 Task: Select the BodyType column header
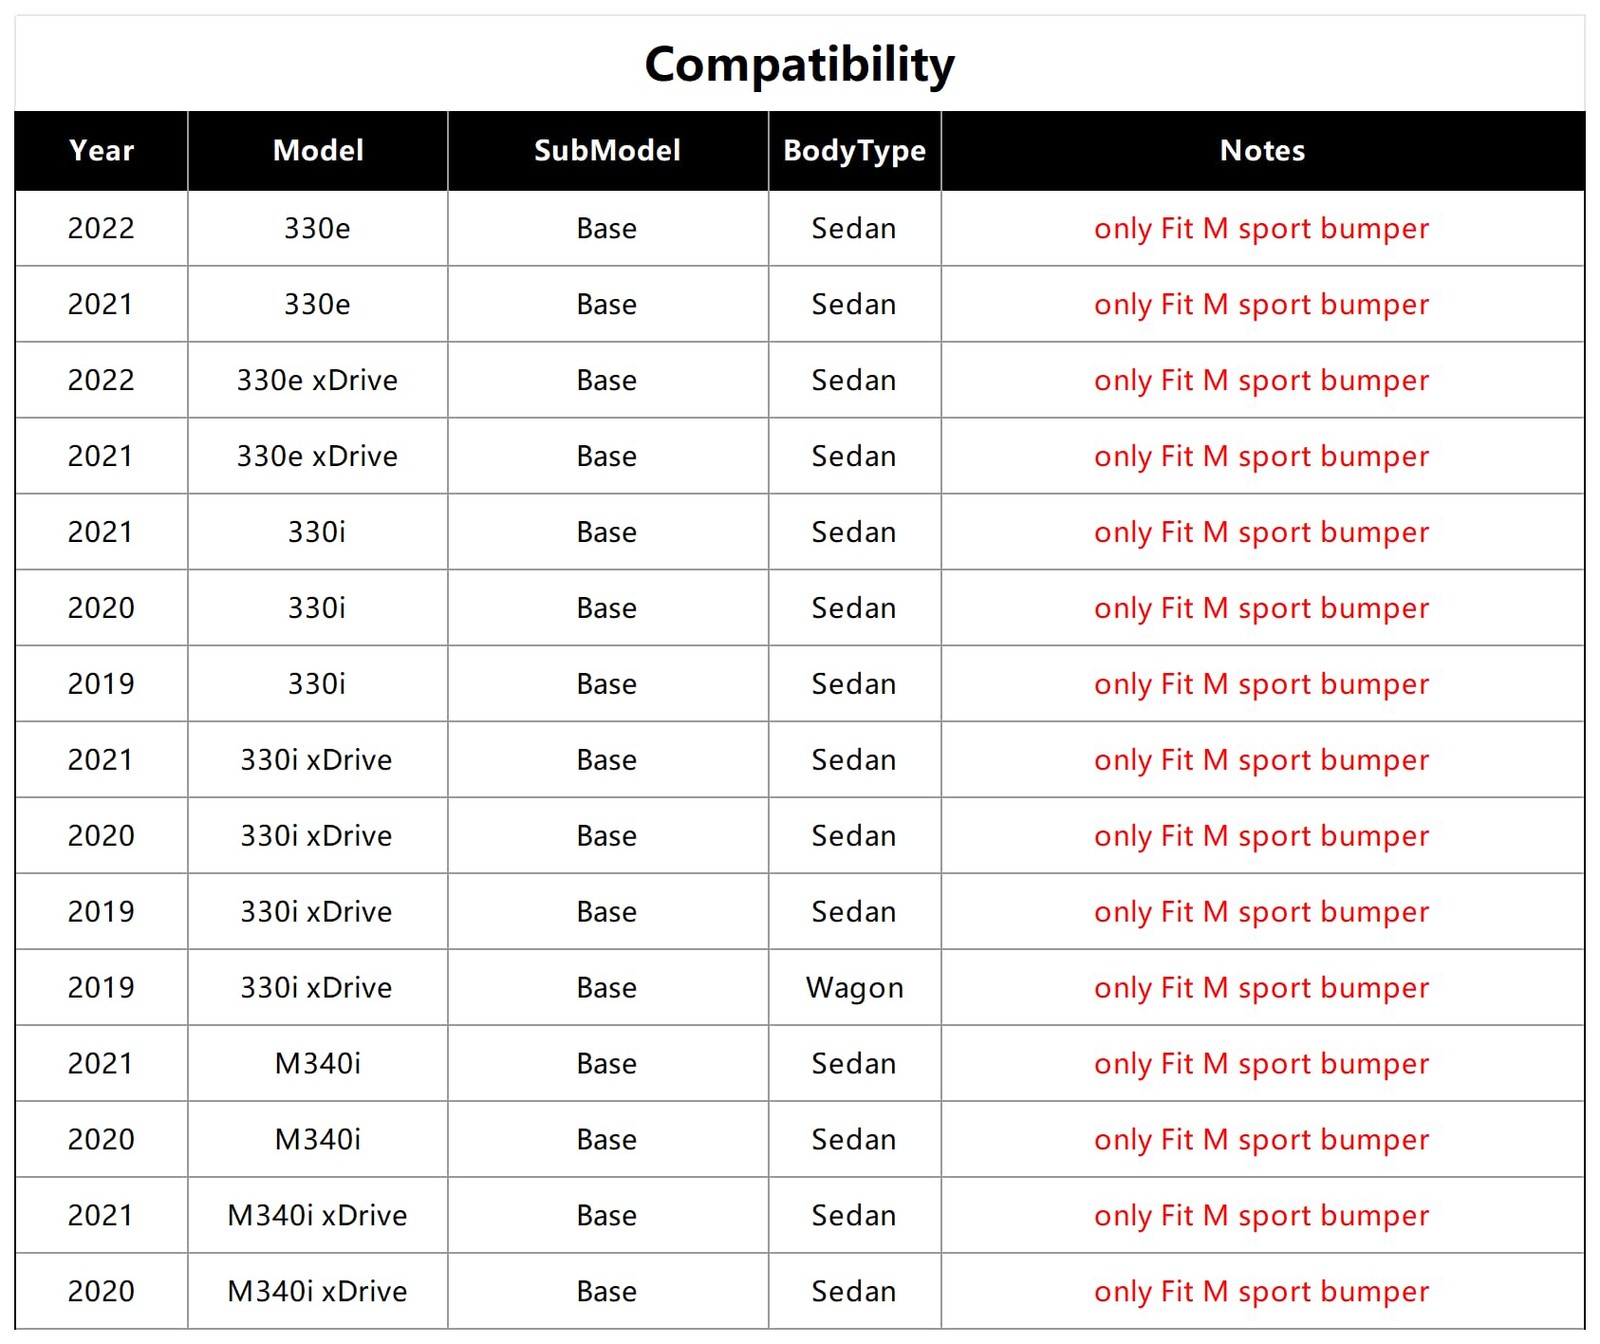click(x=854, y=151)
